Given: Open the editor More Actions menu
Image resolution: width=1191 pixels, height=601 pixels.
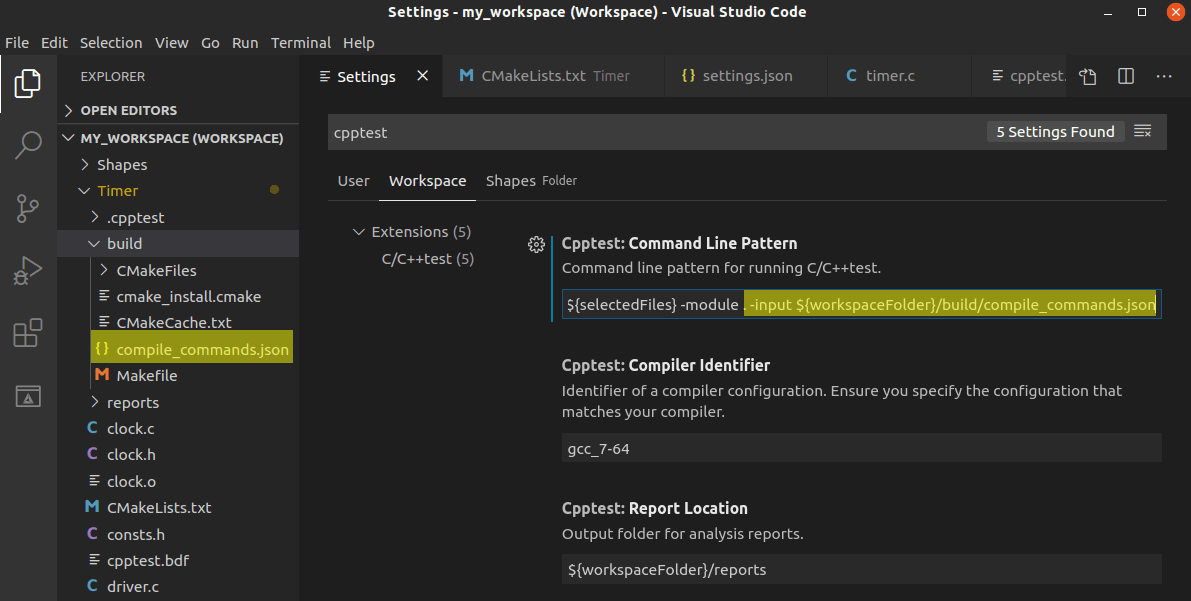Looking at the screenshot, I should [1164, 77].
